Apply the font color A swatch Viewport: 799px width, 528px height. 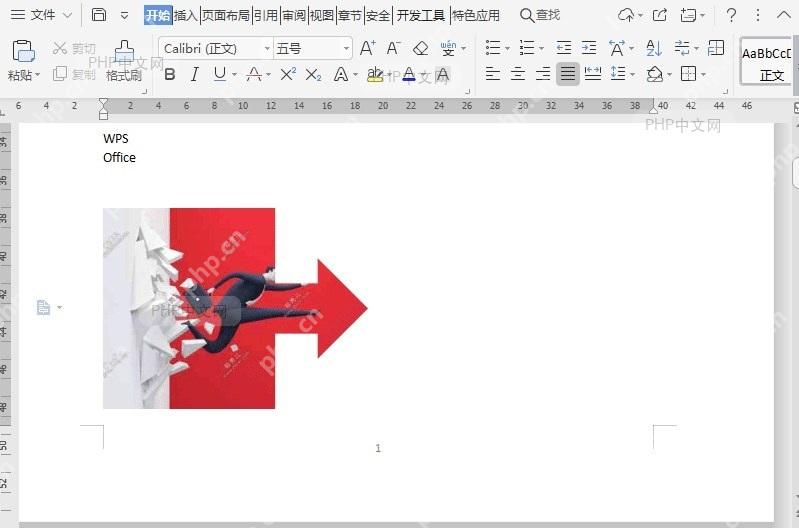pyautogui.click(x=409, y=75)
